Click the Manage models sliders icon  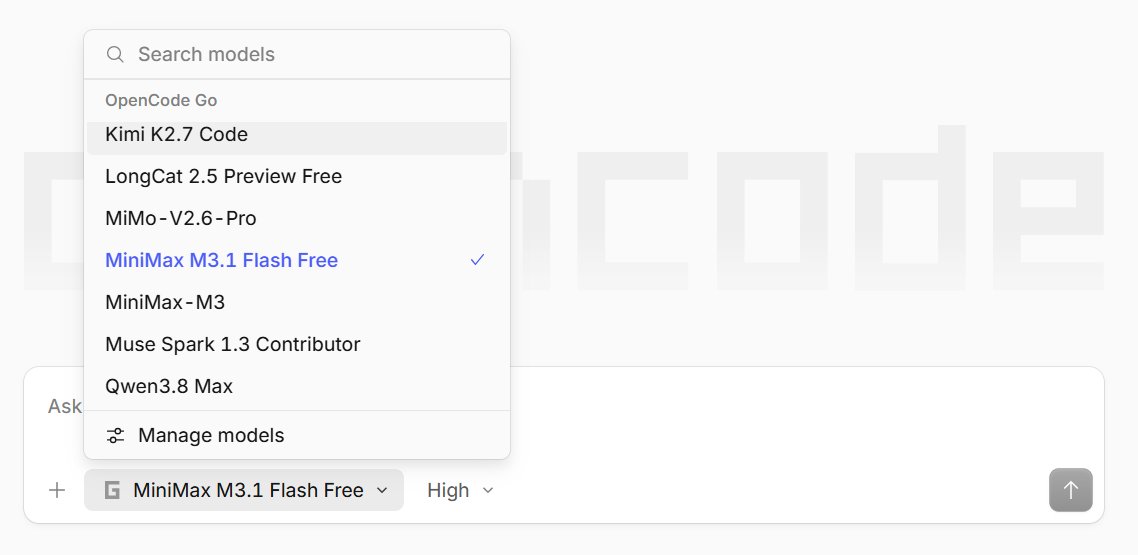(x=115, y=435)
